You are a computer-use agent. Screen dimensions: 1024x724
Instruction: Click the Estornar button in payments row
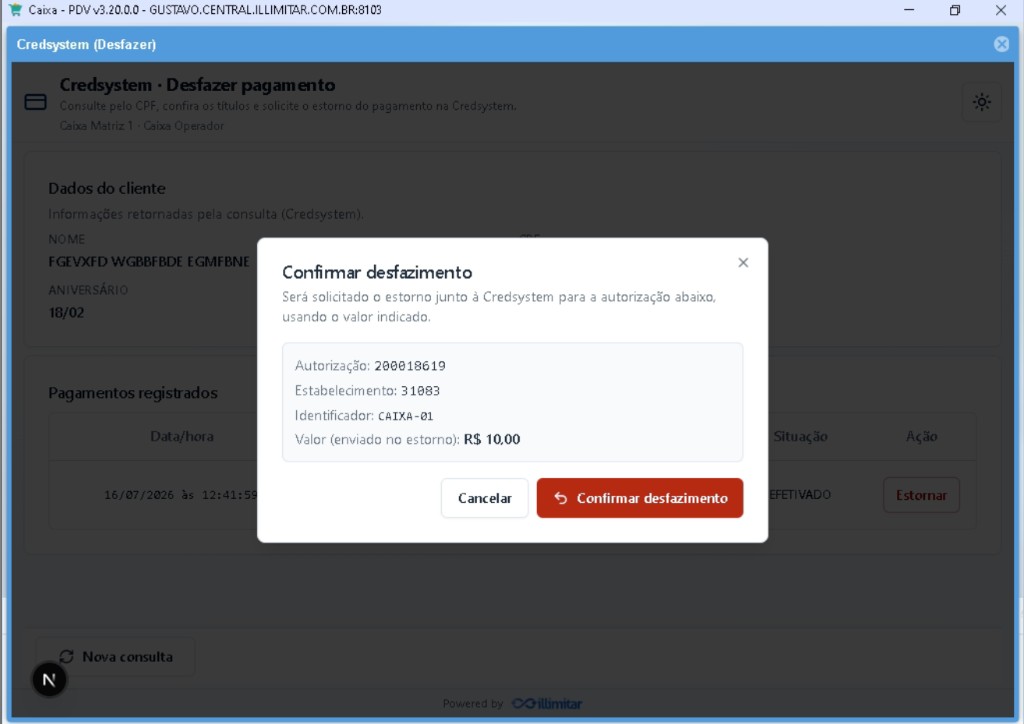(x=921, y=496)
